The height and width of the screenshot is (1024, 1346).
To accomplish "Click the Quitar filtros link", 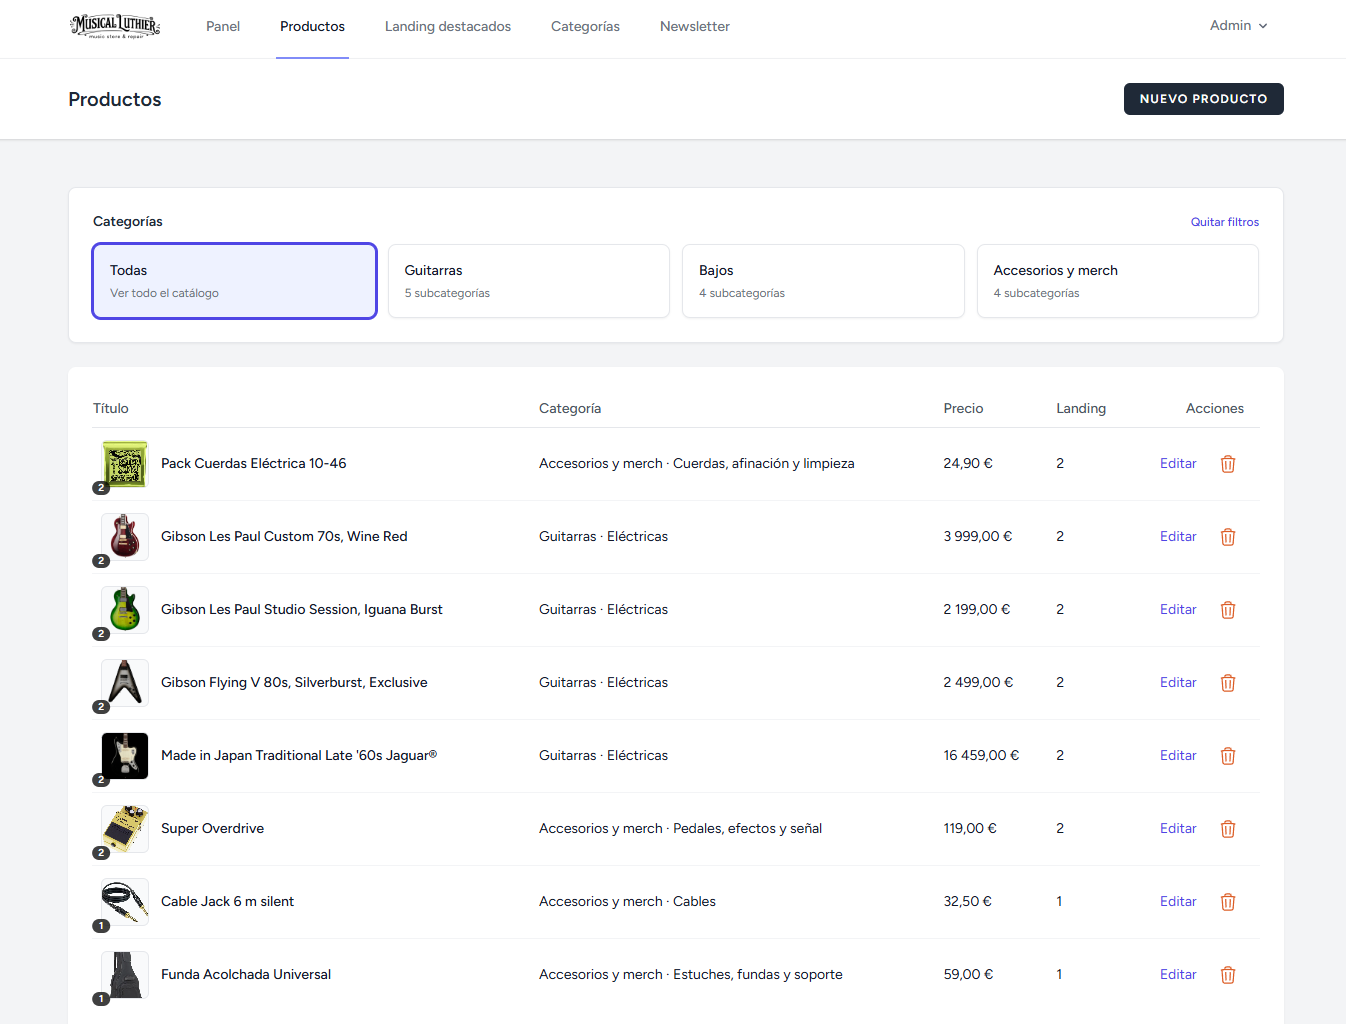I will click(x=1225, y=222).
